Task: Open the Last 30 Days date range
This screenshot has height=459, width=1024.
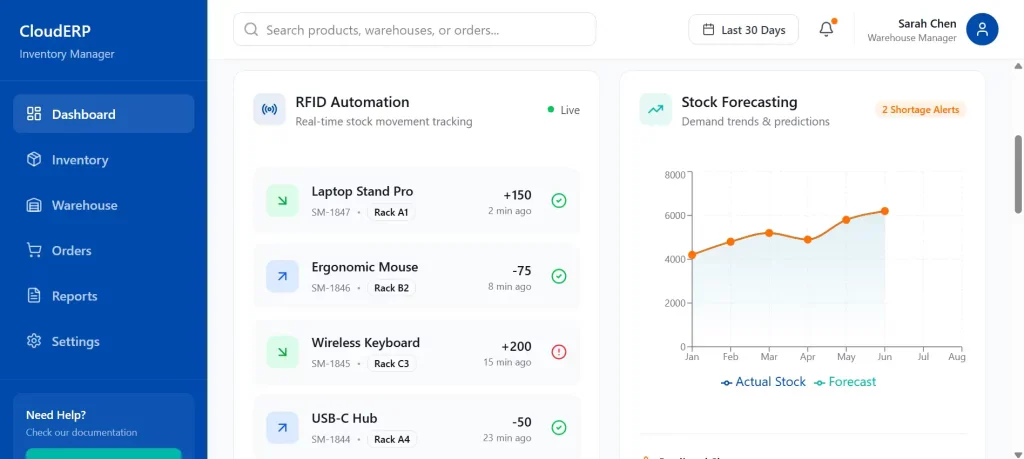Action: [x=743, y=29]
